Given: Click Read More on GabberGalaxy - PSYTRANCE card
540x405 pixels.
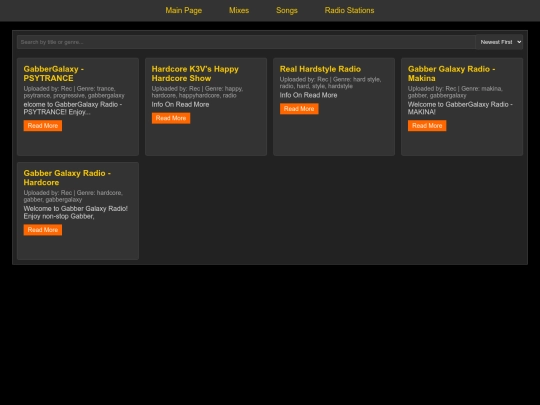Looking at the screenshot, I should 43,126.
